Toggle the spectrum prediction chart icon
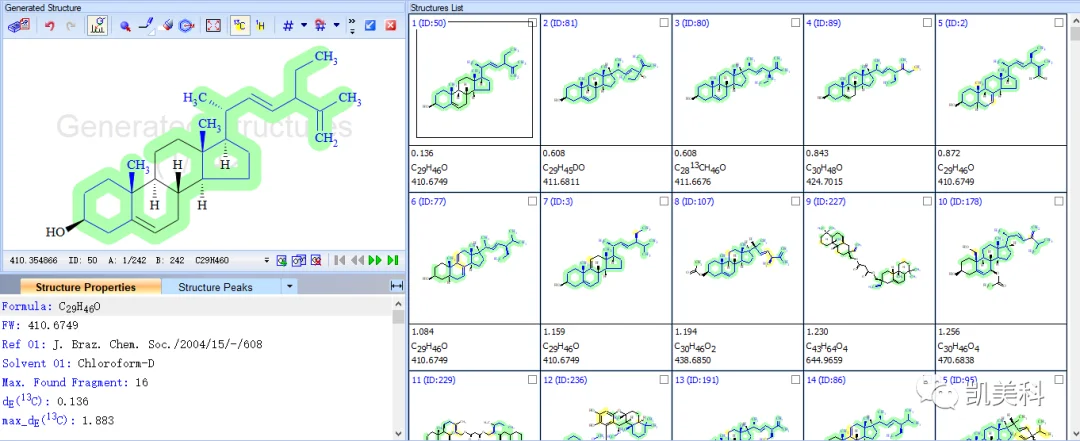The image size is (1080, 441). 97,25
